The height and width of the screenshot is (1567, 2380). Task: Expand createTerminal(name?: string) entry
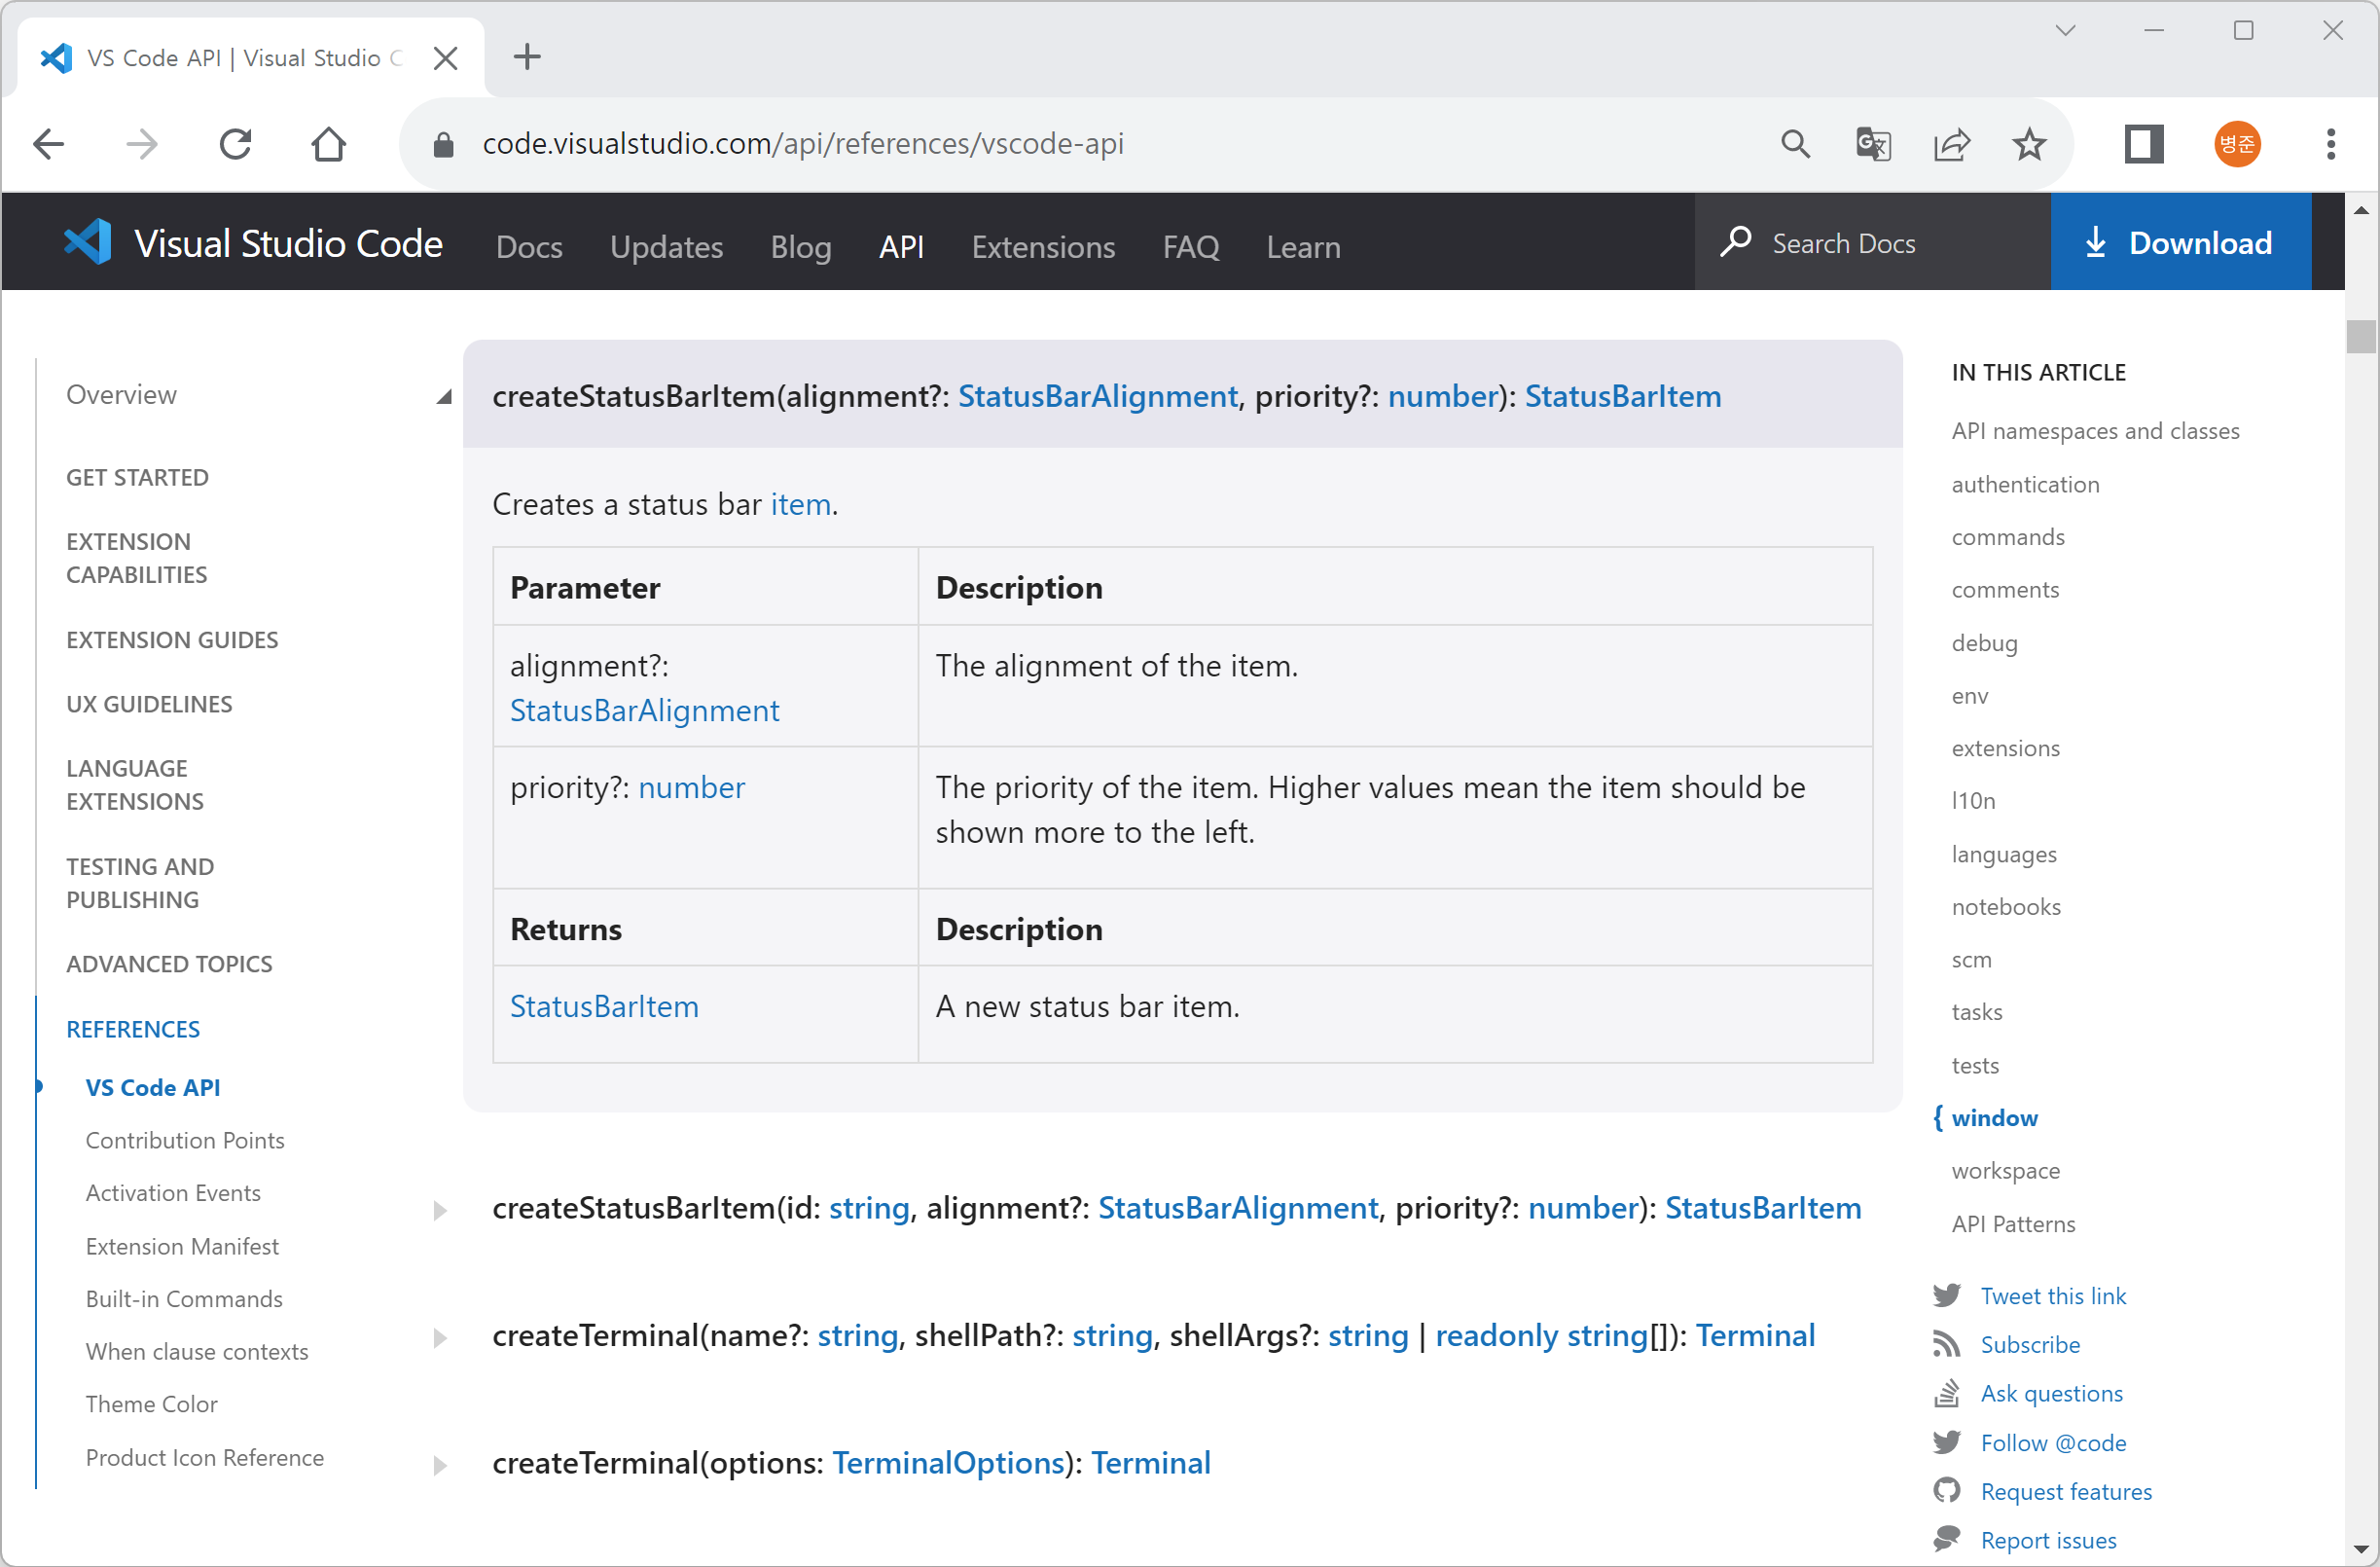point(440,1338)
